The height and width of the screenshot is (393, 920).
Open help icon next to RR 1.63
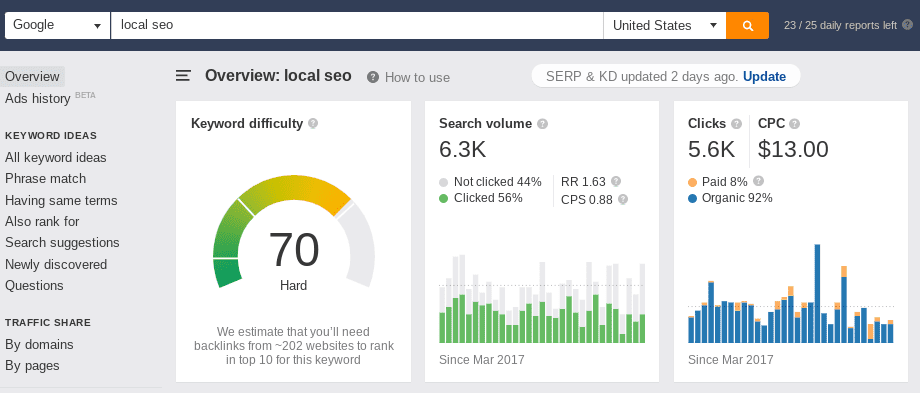pyautogui.click(x=616, y=181)
